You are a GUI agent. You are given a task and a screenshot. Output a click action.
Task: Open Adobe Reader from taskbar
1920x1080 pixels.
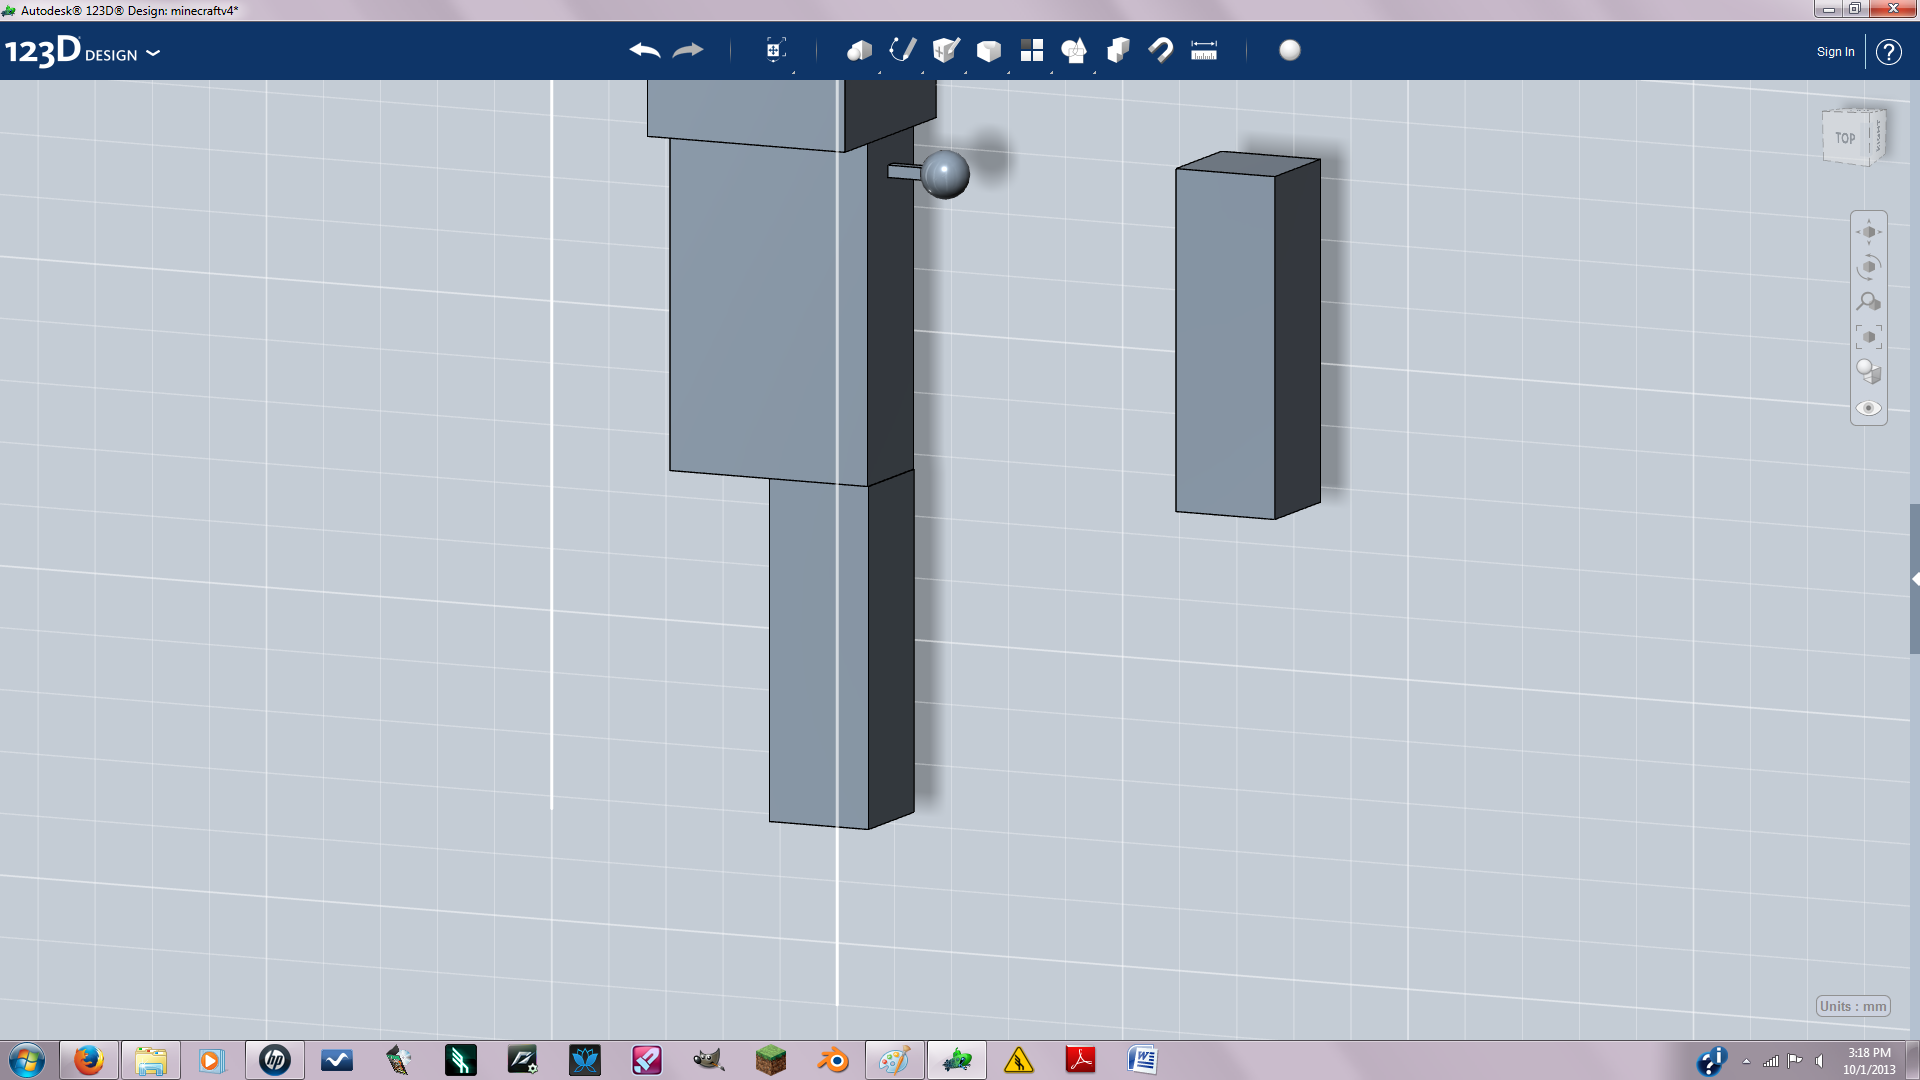(1081, 1060)
